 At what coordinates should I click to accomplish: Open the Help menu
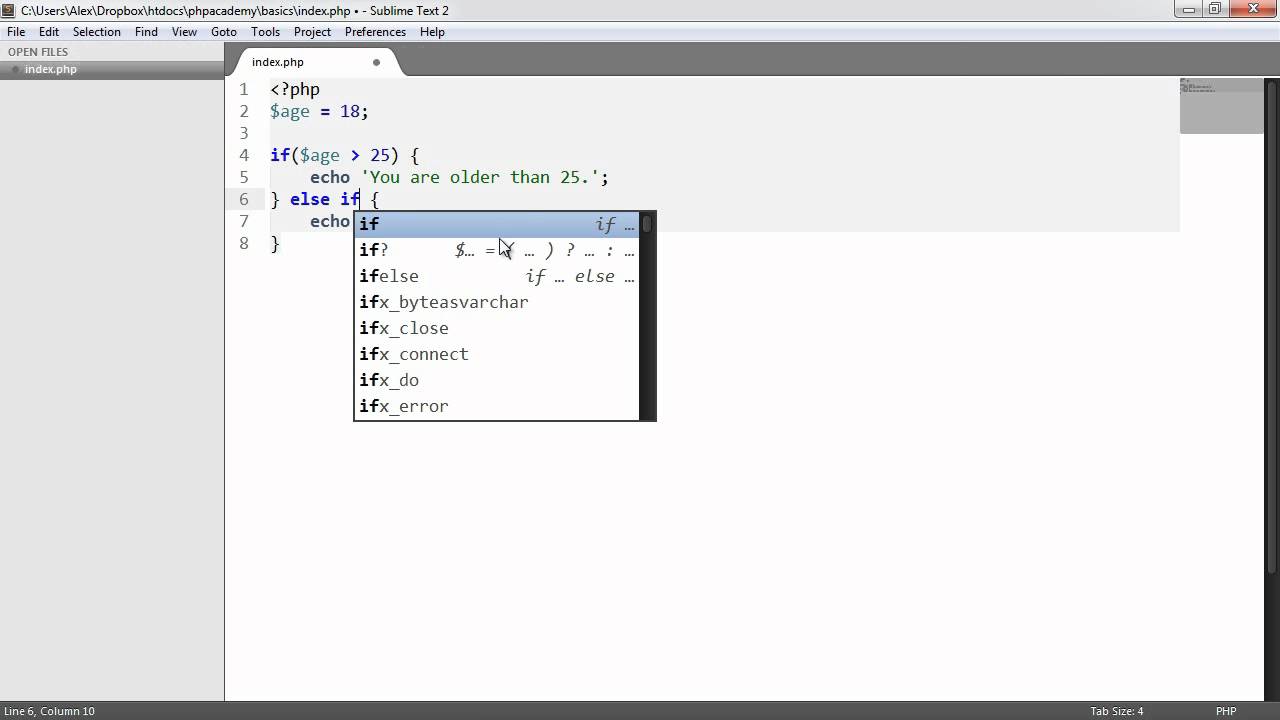tap(432, 32)
